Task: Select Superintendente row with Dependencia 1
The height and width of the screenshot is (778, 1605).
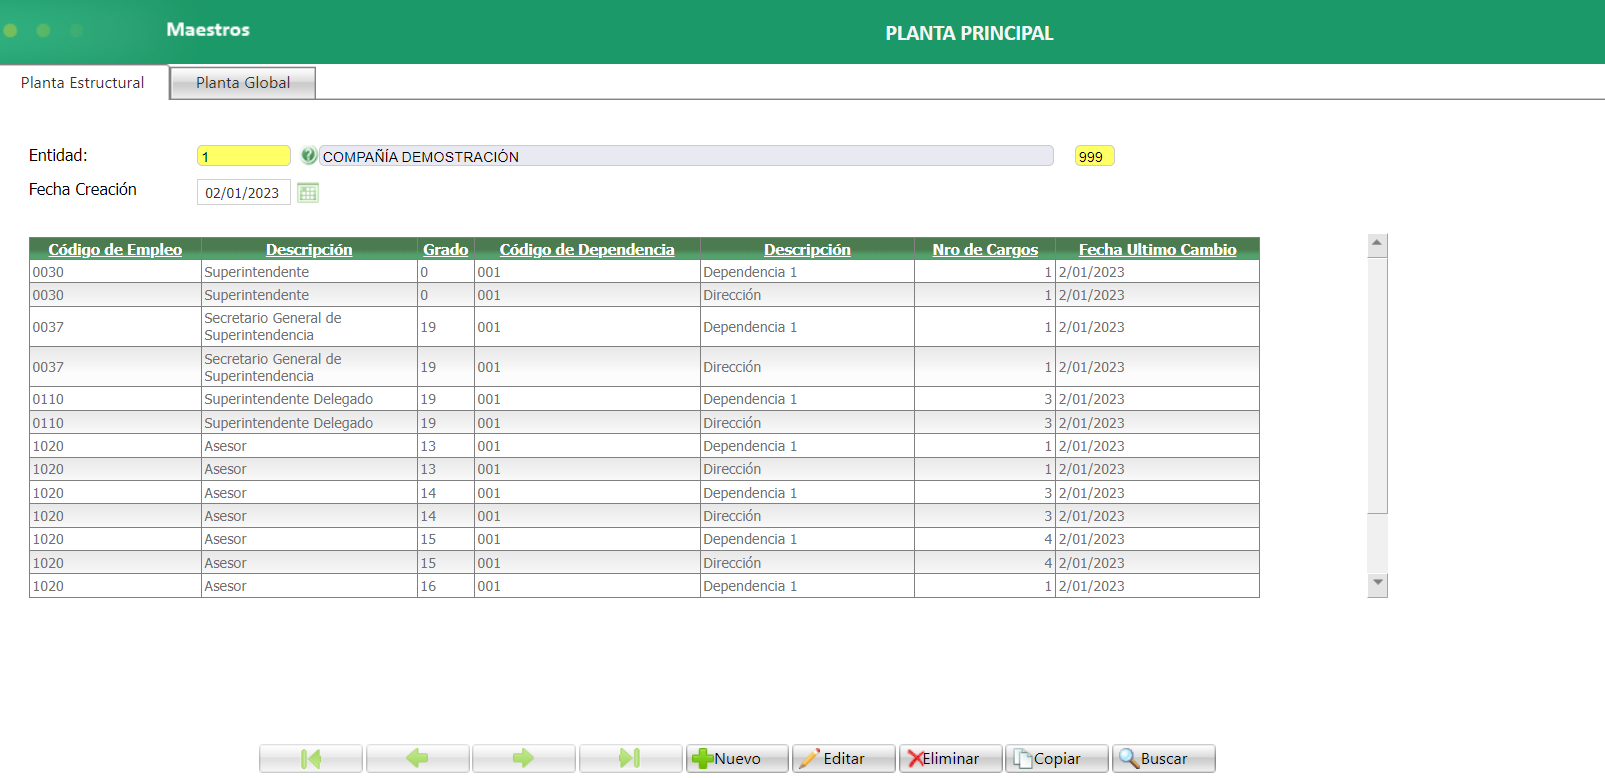Action: pos(644,272)
